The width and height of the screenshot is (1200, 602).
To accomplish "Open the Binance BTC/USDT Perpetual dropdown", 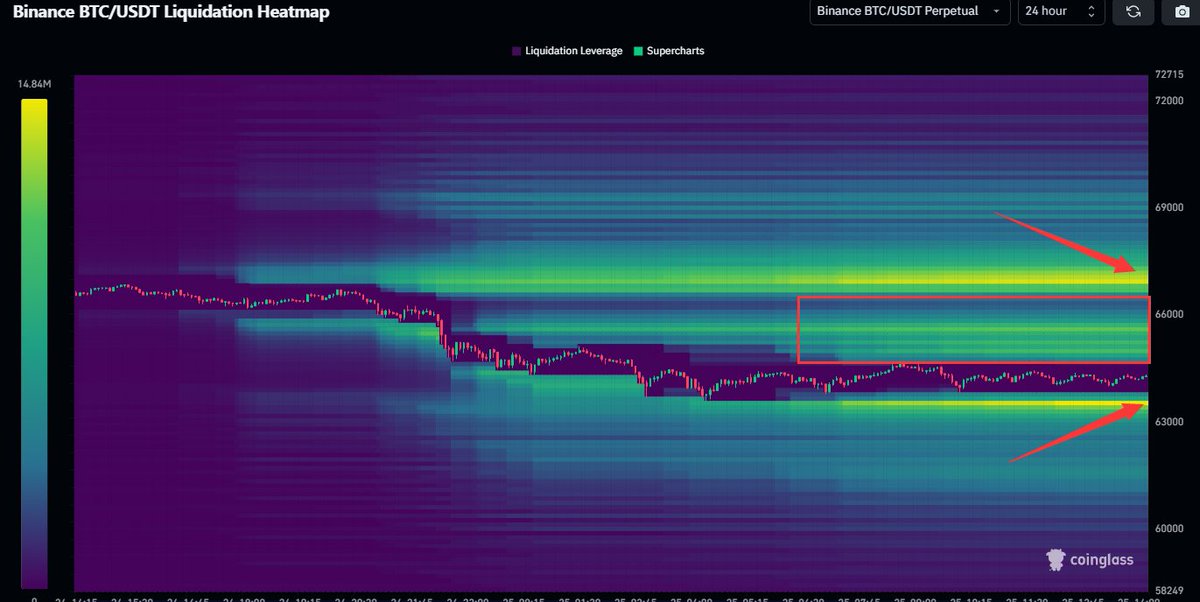I will click(x=909, y=11).
